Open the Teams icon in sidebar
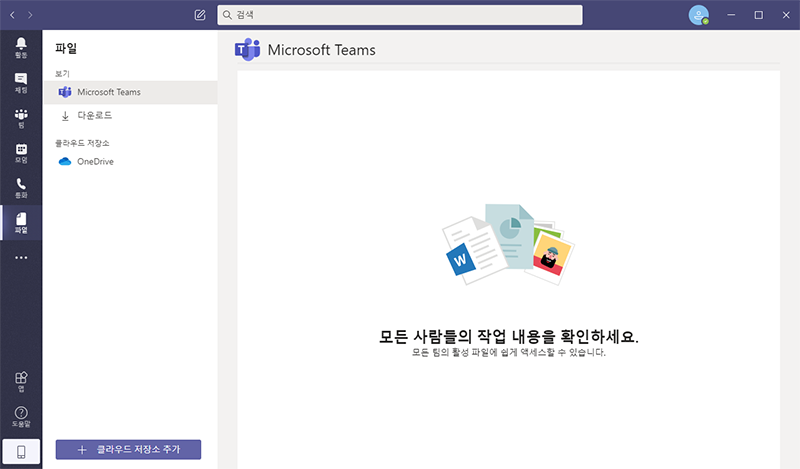This screenshot has height=469, width=800. pyautogui.click(x=21, y=118)
